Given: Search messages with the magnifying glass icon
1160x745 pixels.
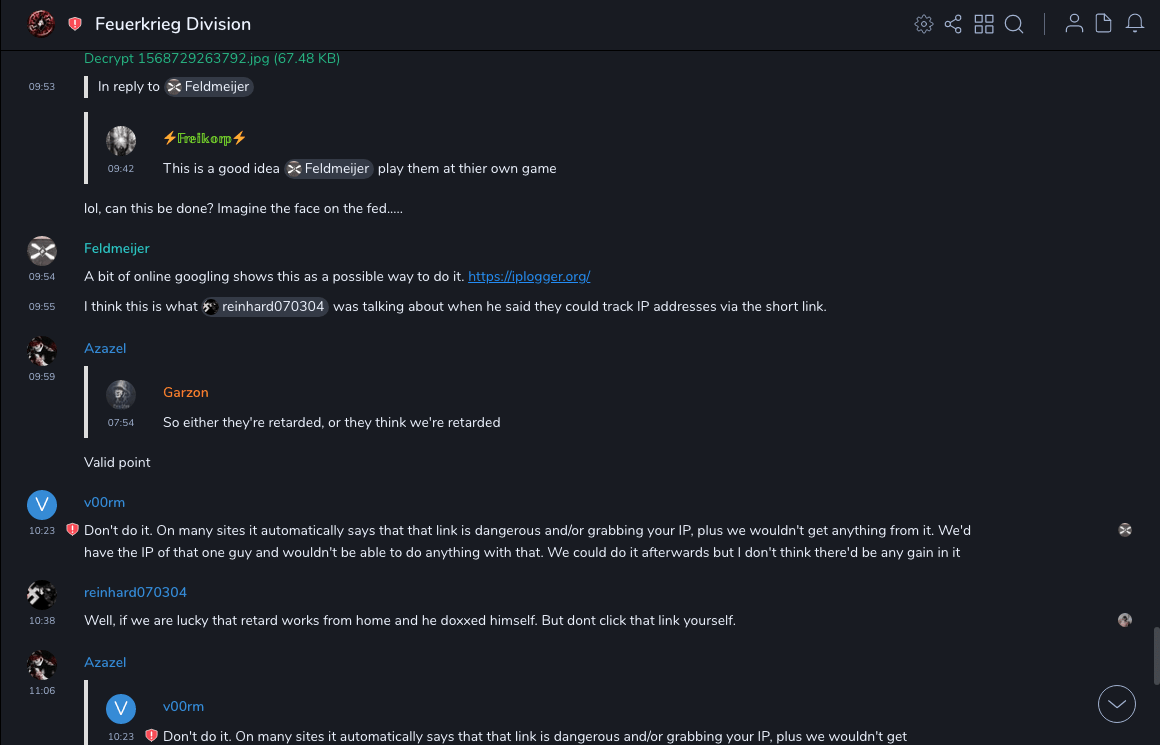Looking at the screenshot, I should [1014, 24].
